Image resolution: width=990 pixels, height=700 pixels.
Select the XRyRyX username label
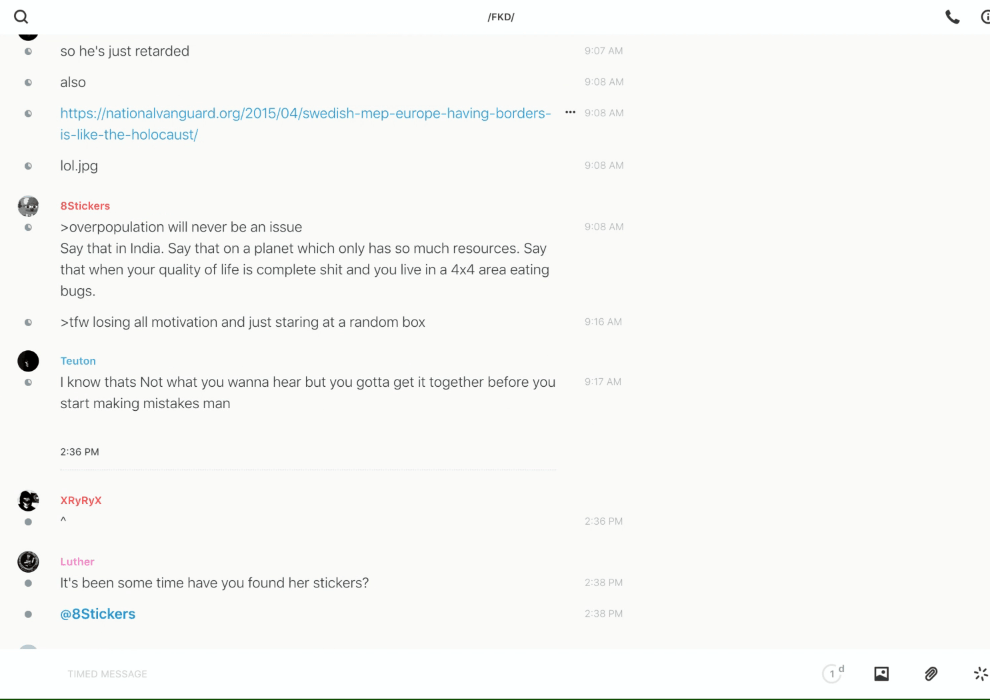point(81,501)
